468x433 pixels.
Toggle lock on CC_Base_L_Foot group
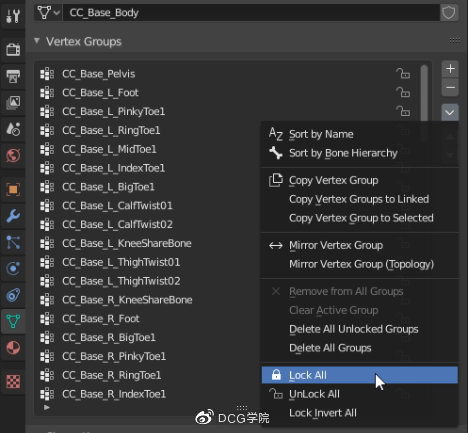pyautogui.click(x=403, y=92)
